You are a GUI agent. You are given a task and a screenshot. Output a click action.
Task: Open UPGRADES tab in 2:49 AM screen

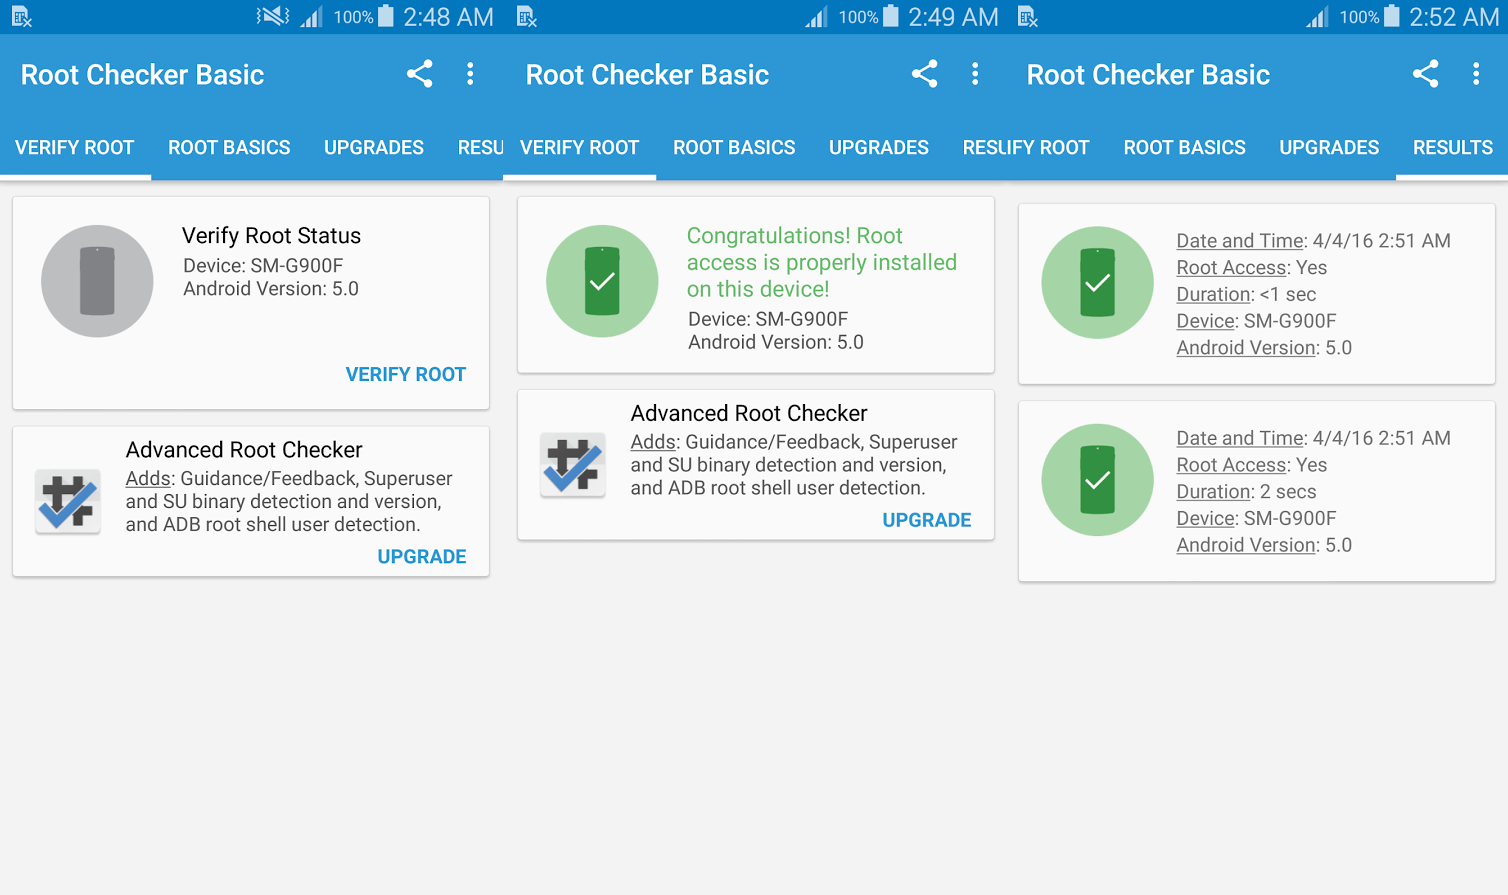click(879, 148)
